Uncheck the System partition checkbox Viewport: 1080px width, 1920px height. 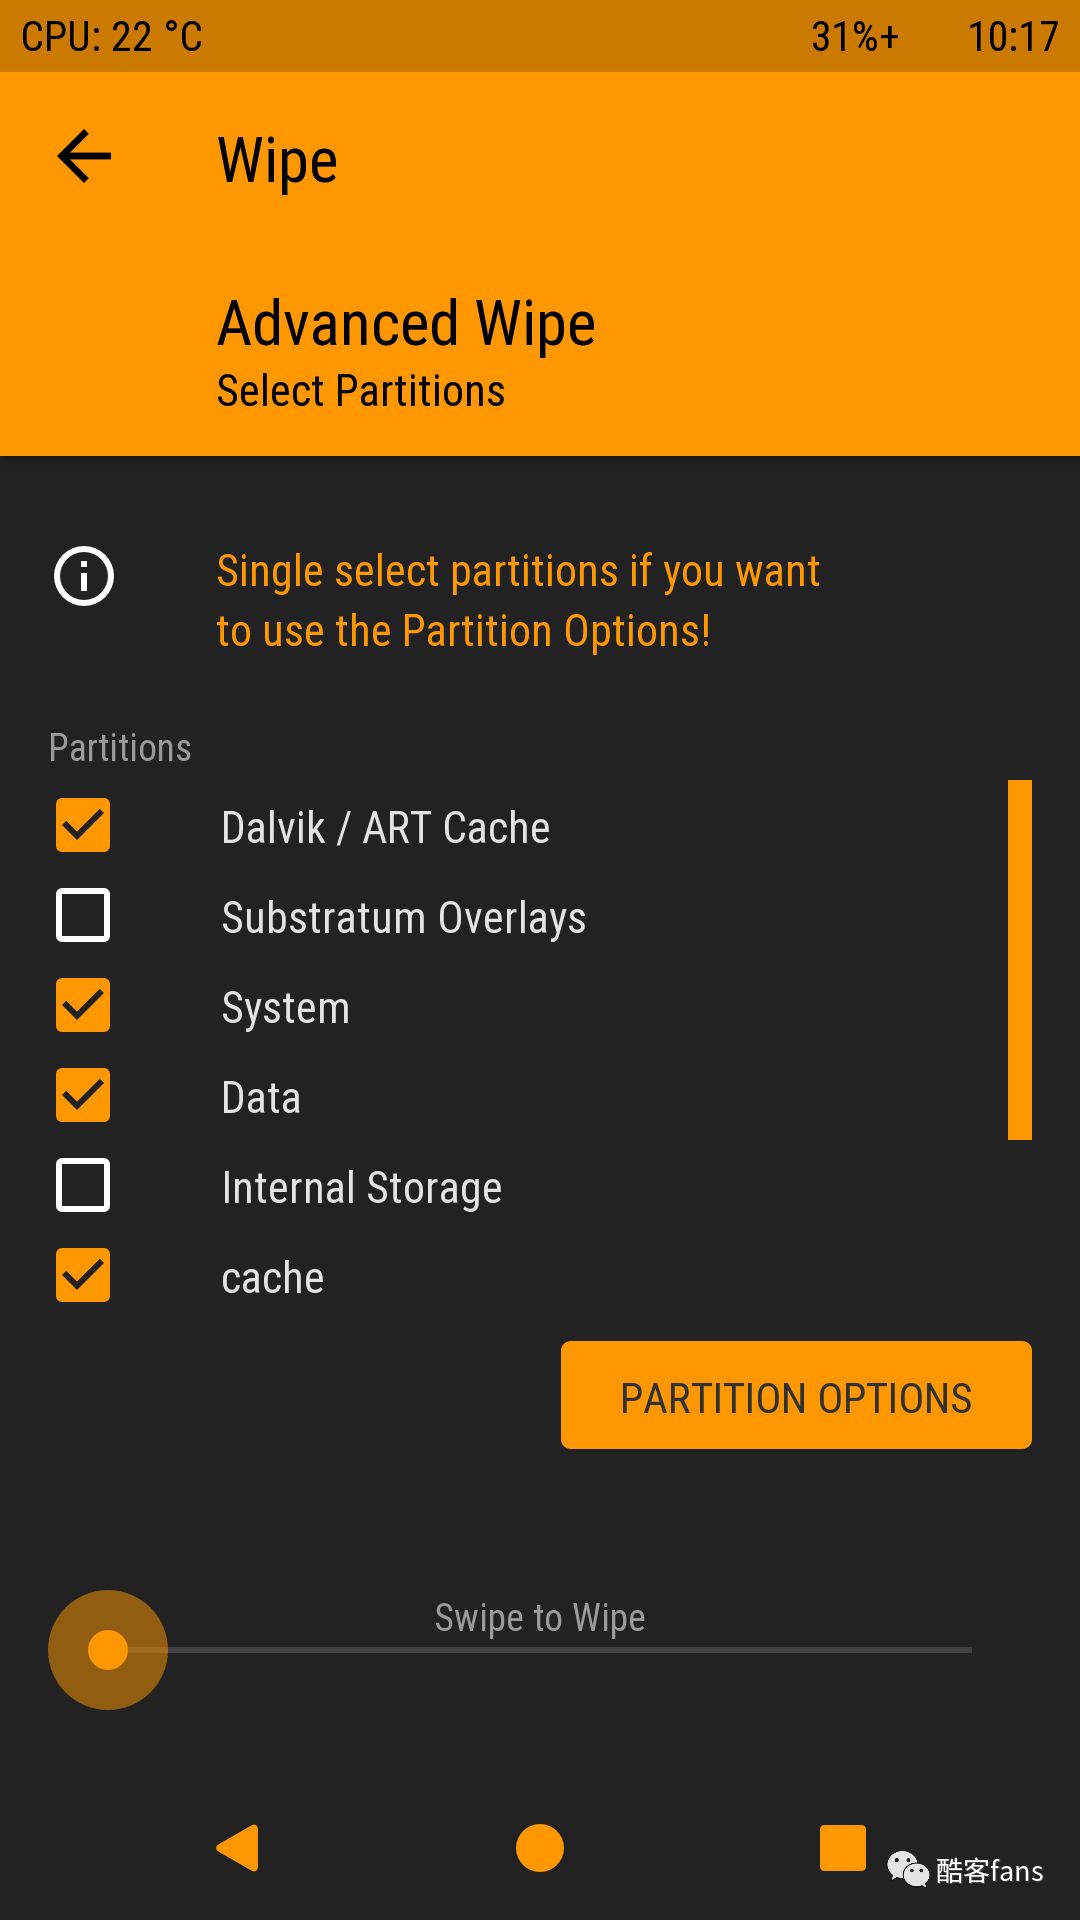point(83,1005)
